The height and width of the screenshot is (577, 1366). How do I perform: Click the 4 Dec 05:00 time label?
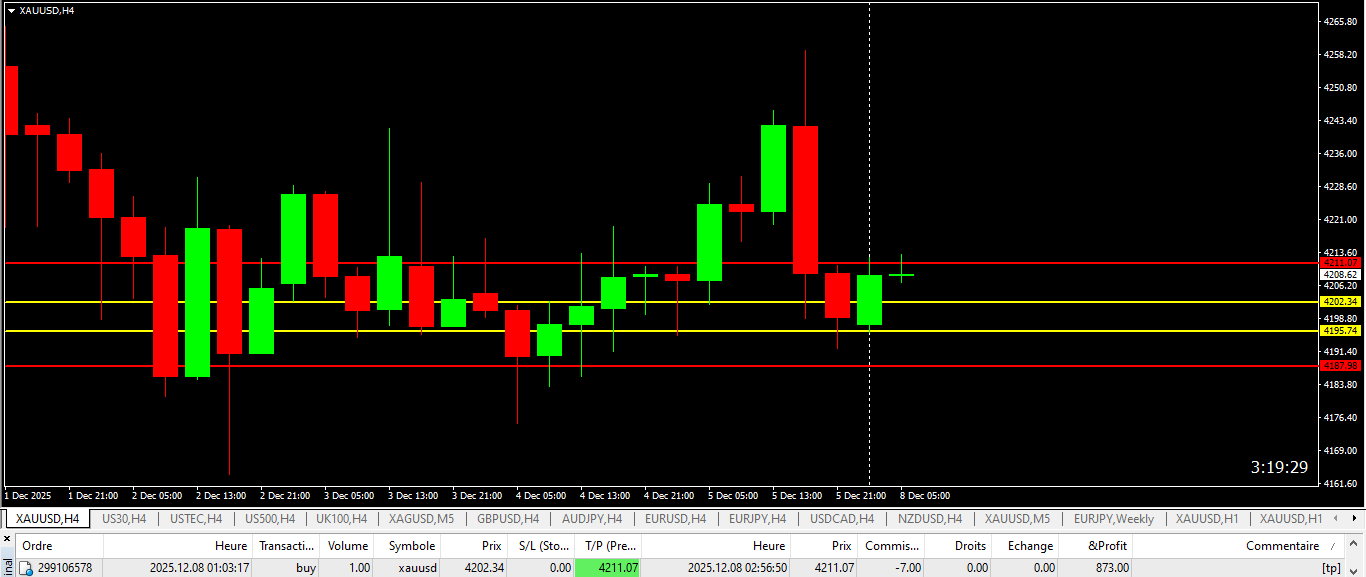[x=541, y=496]
